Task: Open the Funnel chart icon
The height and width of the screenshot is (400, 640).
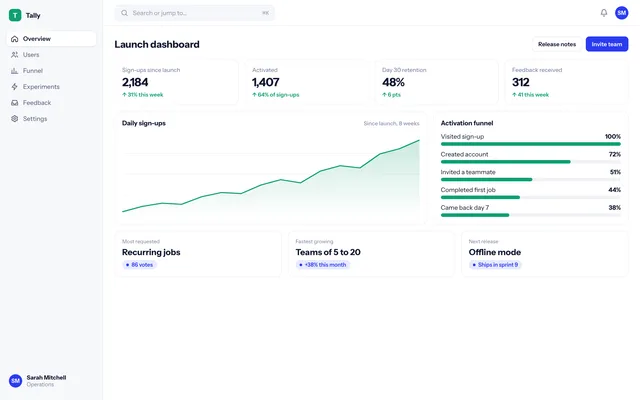Action: [x=15, y=71]
